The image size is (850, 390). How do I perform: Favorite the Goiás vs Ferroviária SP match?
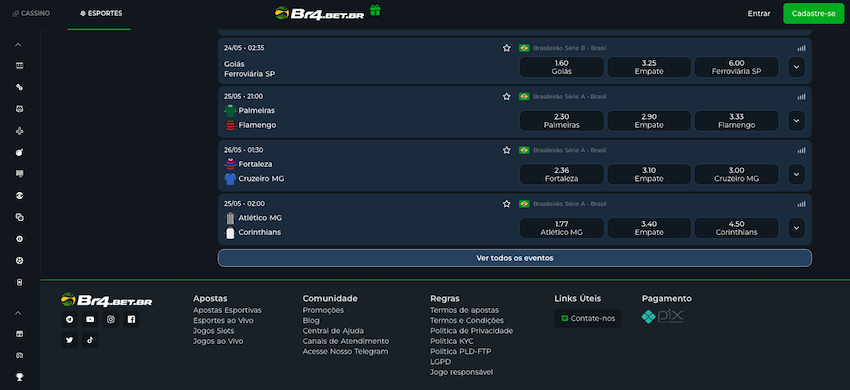(507, 48)
